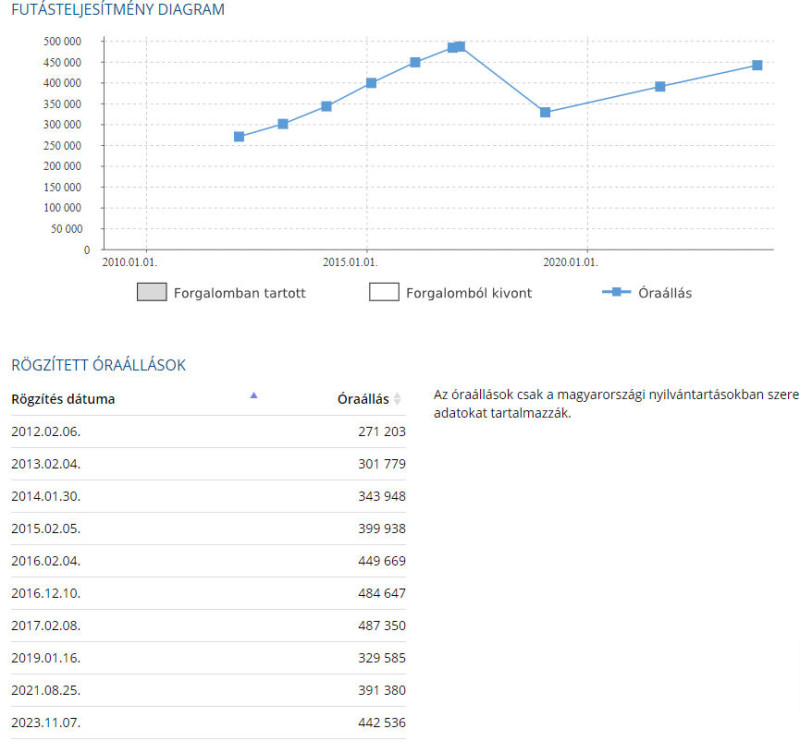Click the value 487 350

(382, 626)
